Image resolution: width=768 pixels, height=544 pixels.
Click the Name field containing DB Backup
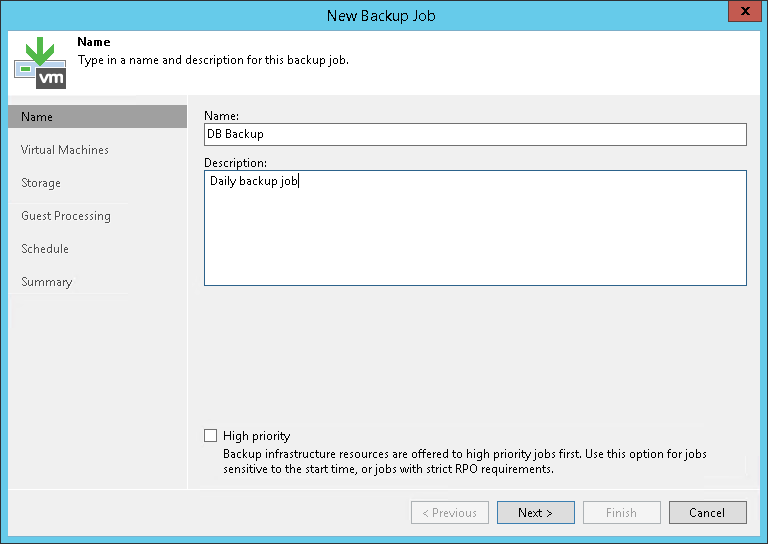pyautogui.click(x=475, y=134)
